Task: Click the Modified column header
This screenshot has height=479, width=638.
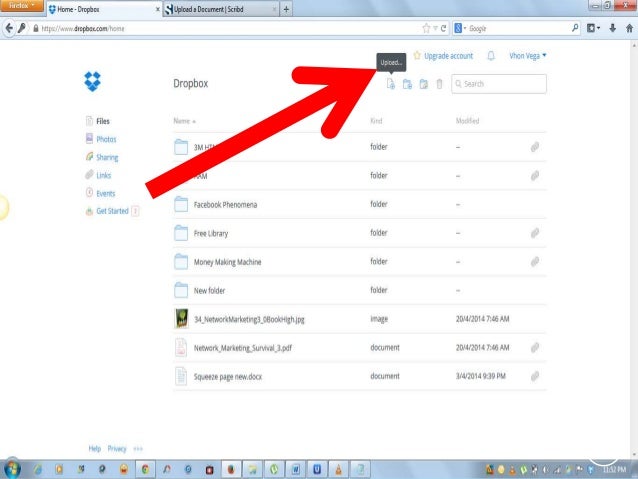Action: pos(467,121)
